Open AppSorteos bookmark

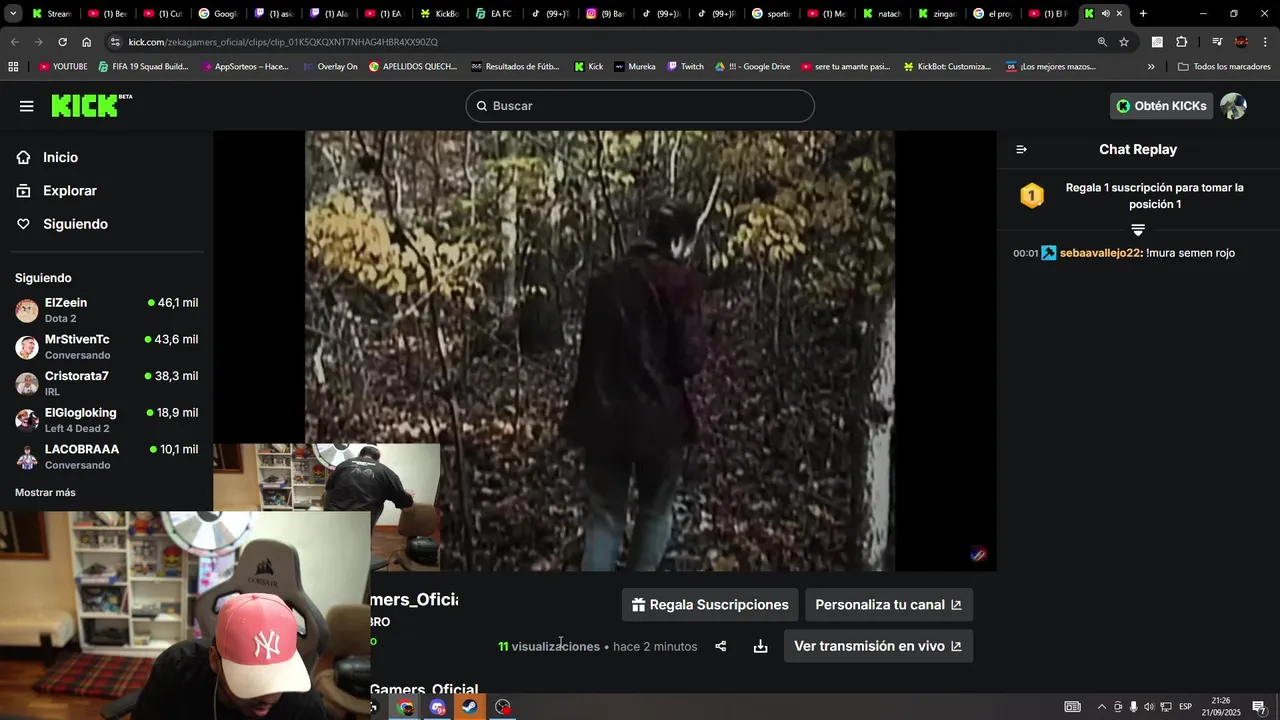tap(244, 66)
